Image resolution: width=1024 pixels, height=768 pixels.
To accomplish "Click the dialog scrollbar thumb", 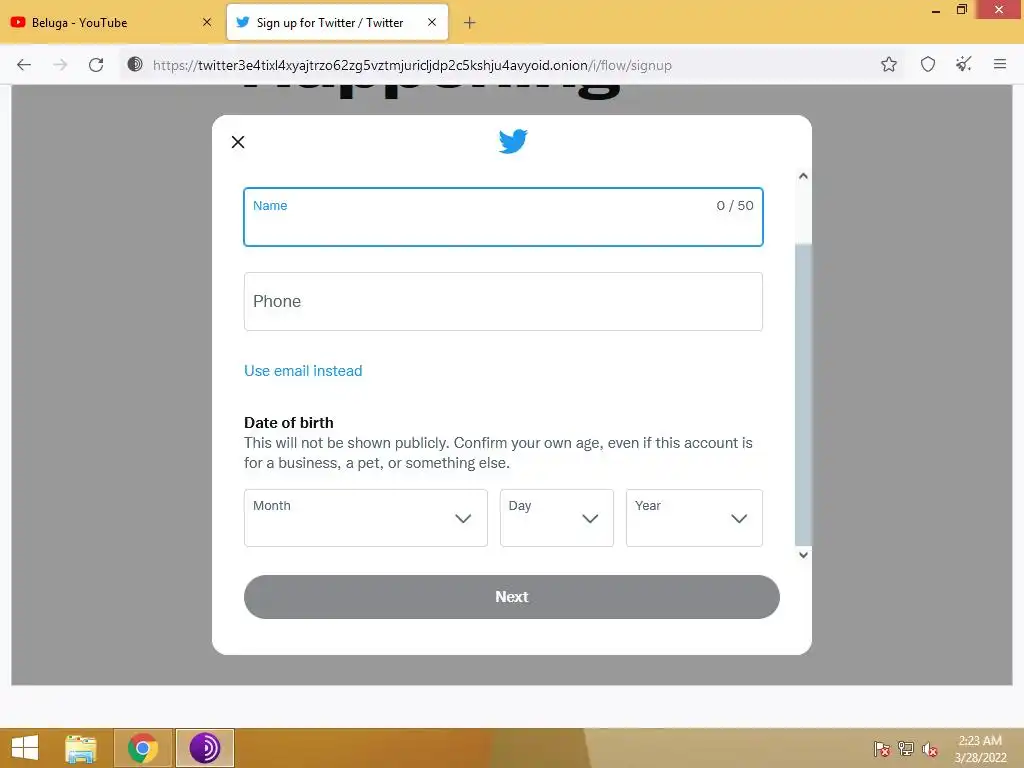I will 803,394.
